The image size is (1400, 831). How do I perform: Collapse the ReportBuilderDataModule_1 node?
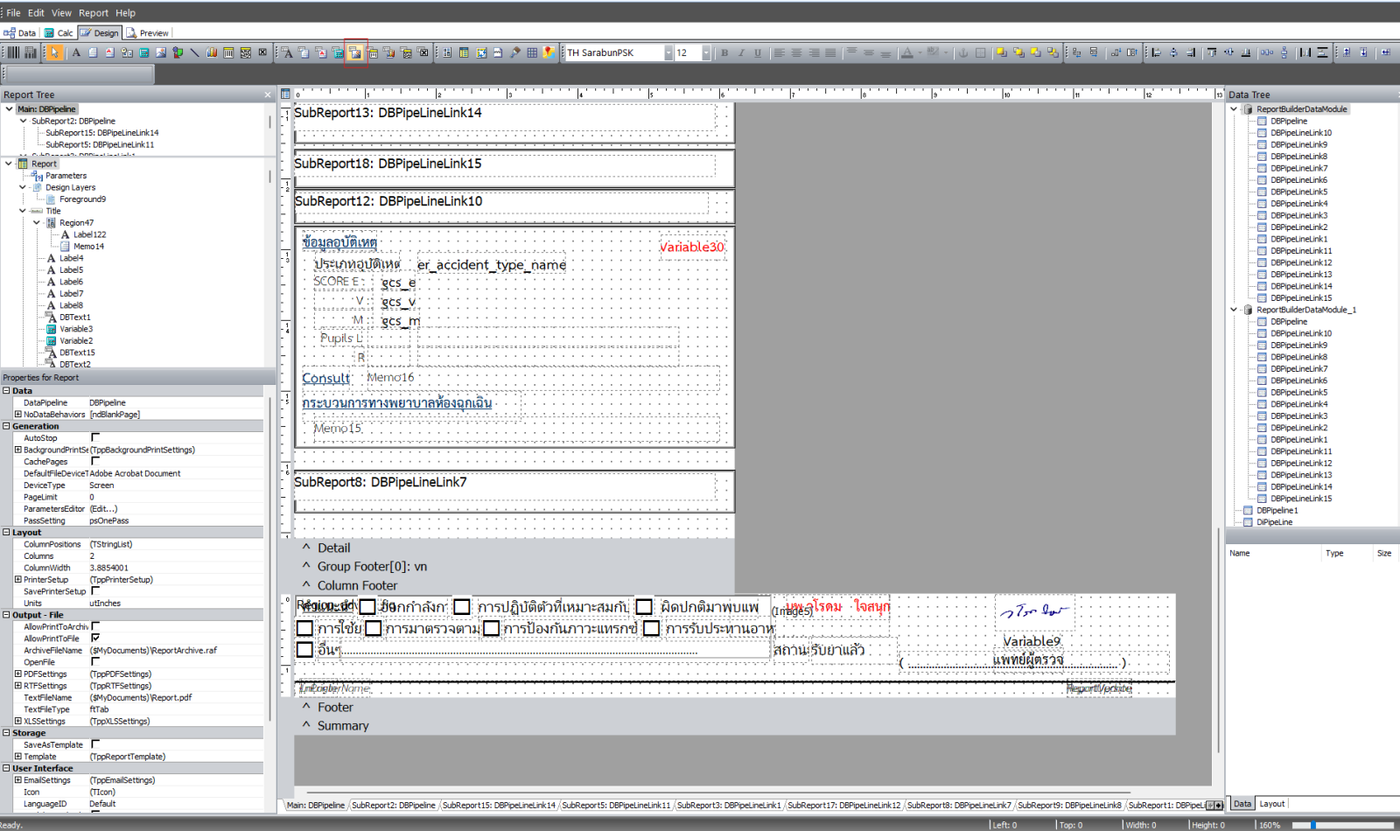(1234, 310)
